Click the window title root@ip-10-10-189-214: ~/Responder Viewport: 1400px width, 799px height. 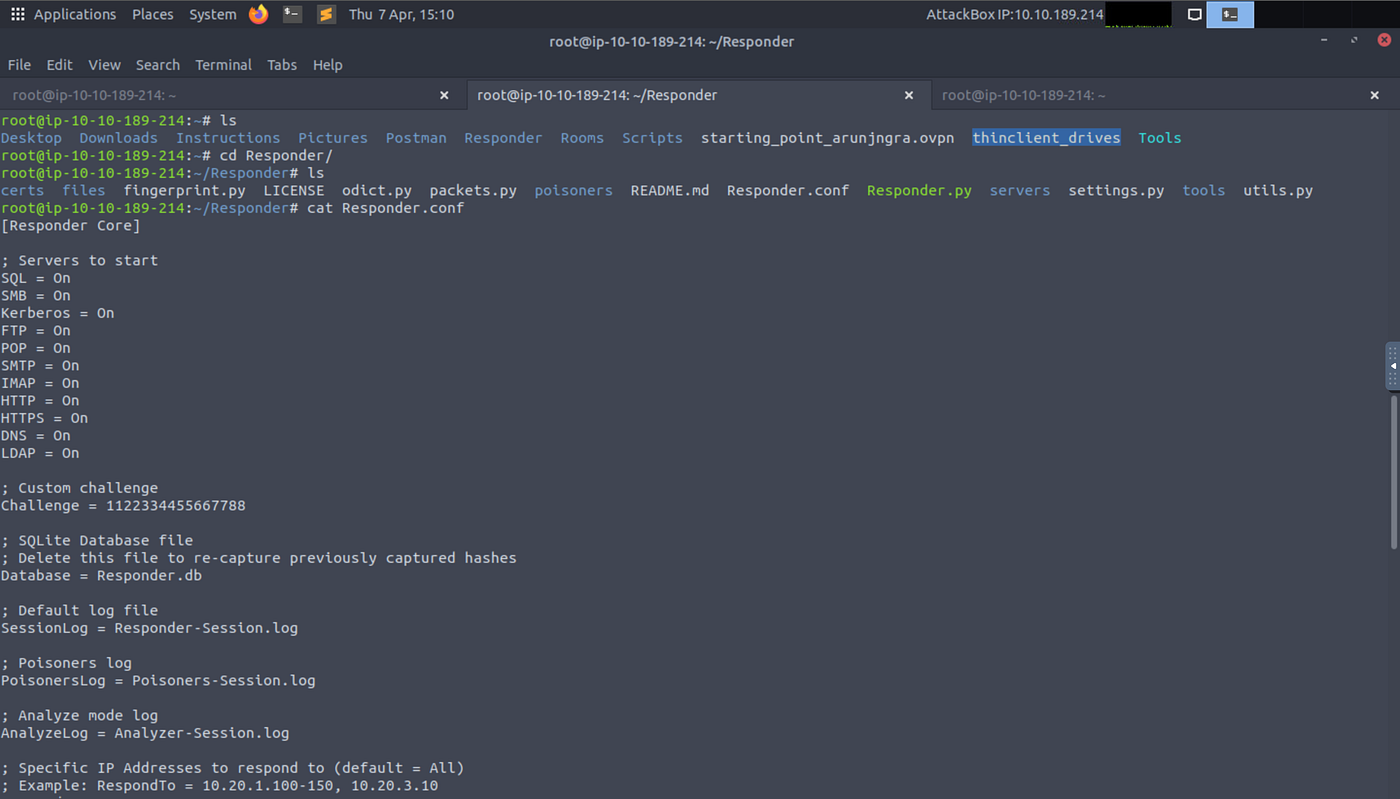672,41
